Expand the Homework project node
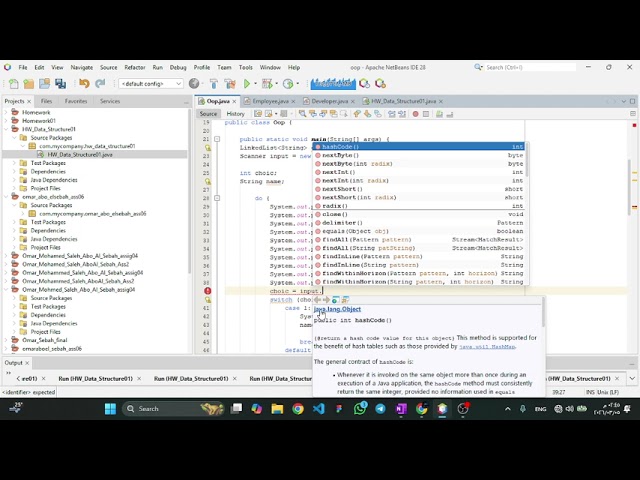 point(6,112)
